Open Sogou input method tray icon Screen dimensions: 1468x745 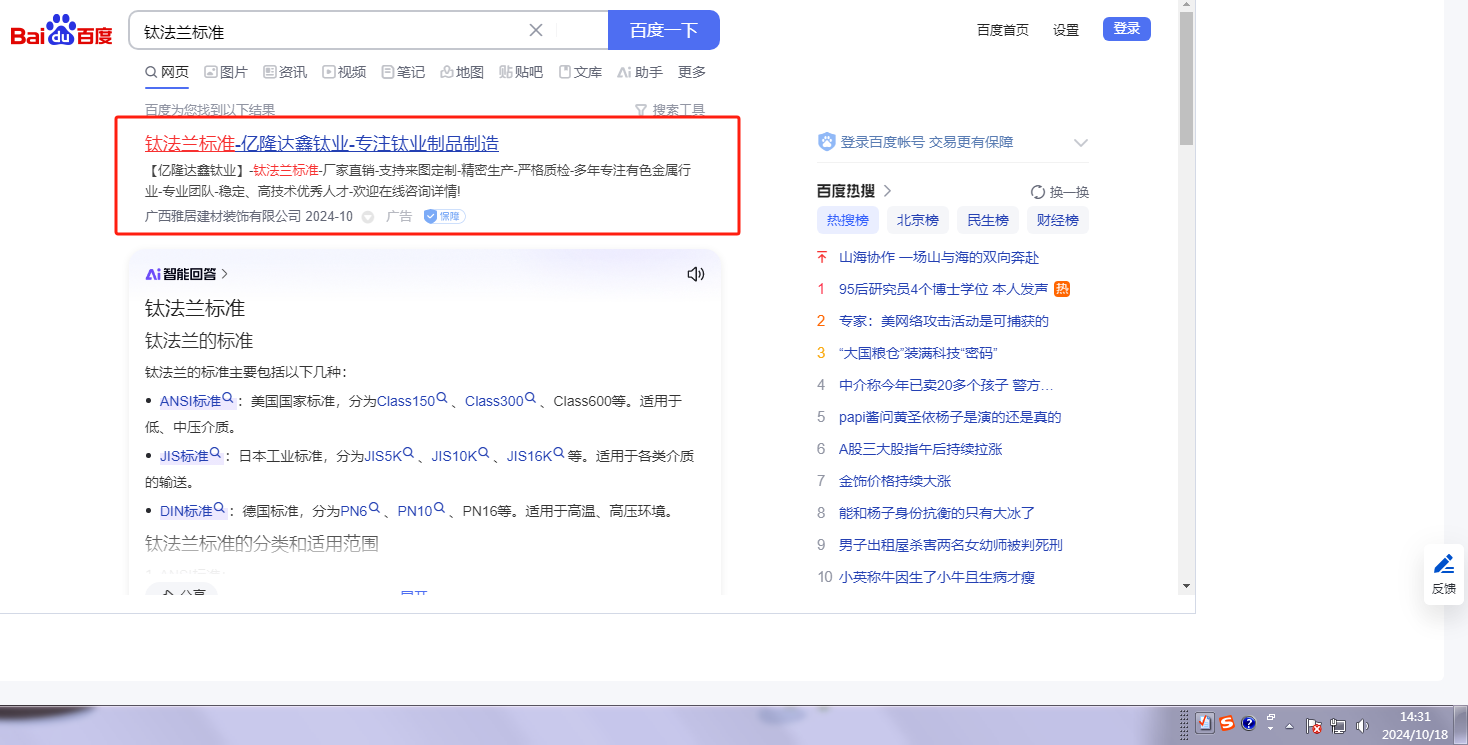click(1226, 724)
